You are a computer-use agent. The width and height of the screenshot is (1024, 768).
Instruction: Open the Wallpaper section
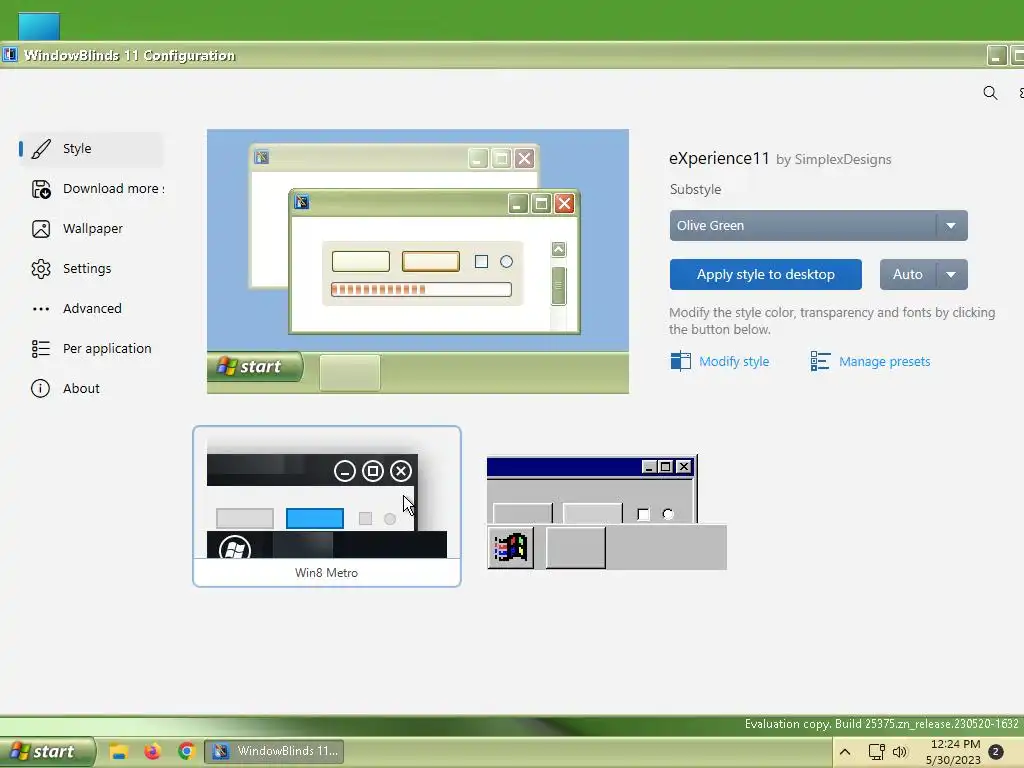[91, 229]
